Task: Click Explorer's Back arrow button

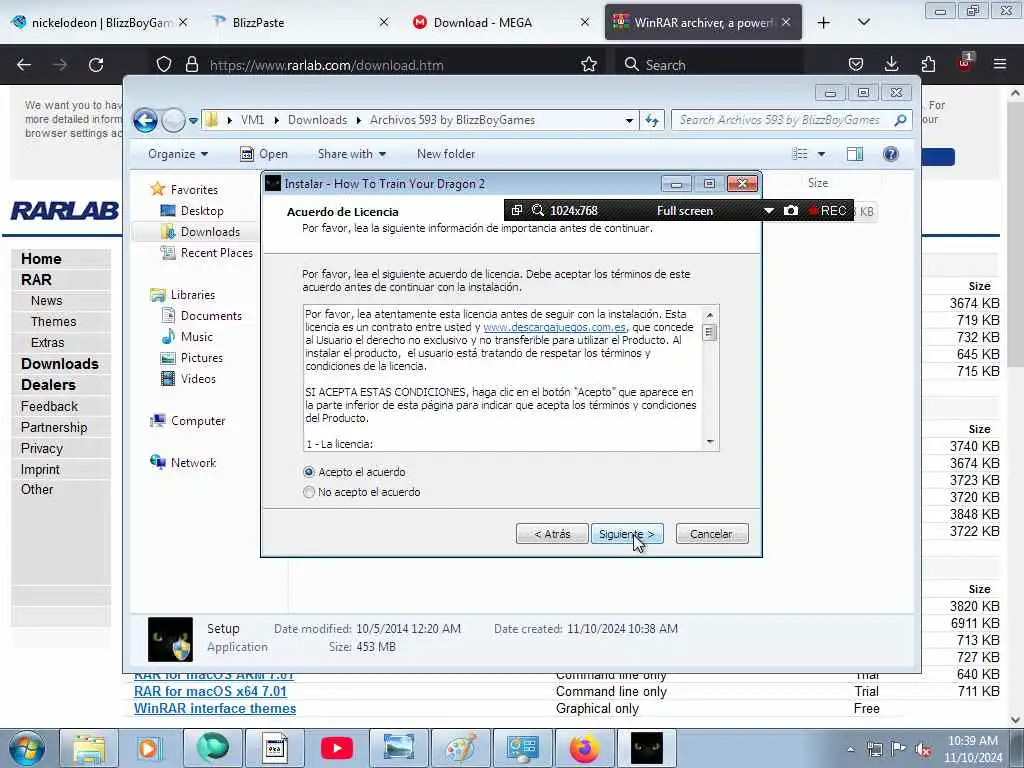Action: click(146, 120)
